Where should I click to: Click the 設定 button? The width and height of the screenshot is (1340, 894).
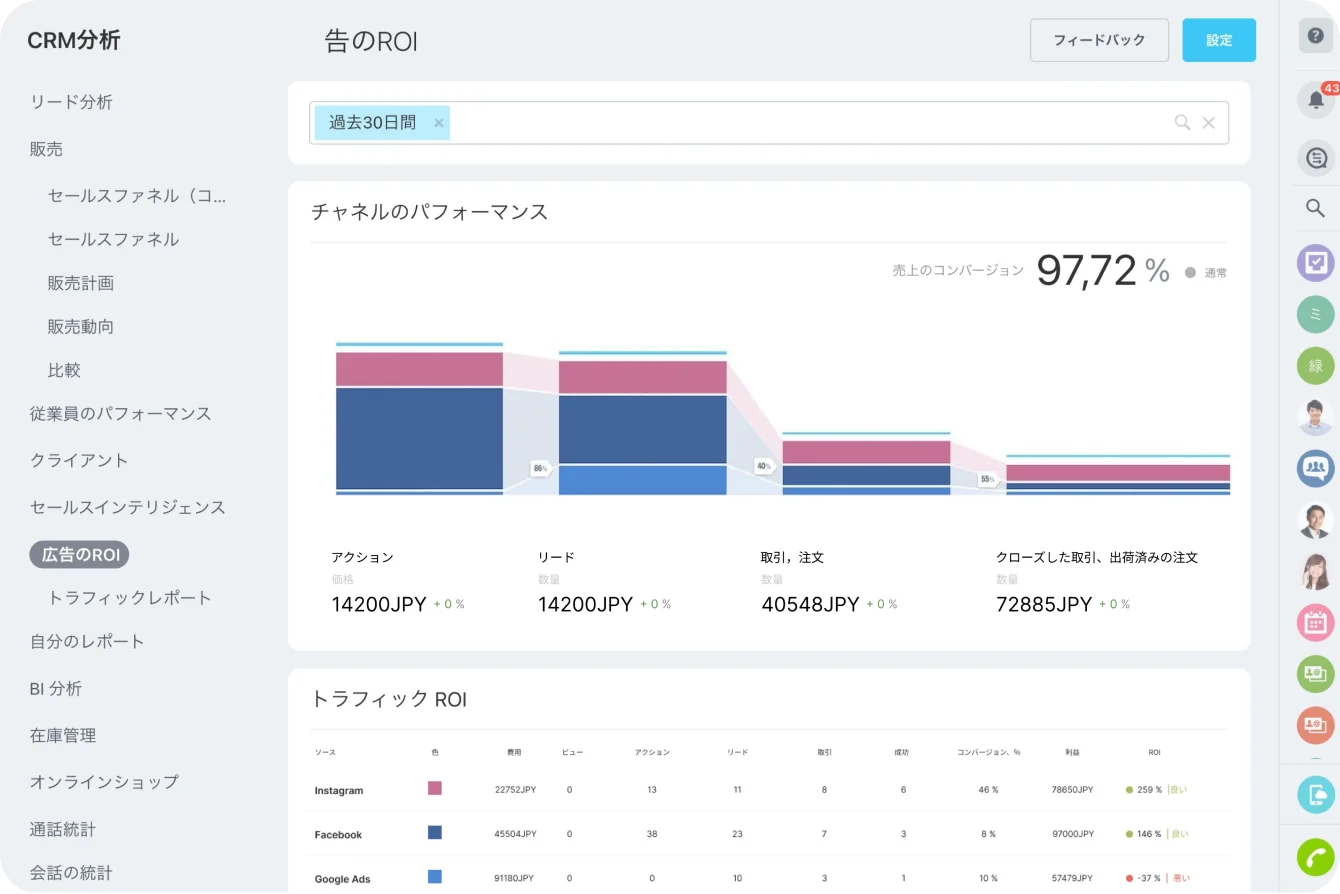point(1219,40)
